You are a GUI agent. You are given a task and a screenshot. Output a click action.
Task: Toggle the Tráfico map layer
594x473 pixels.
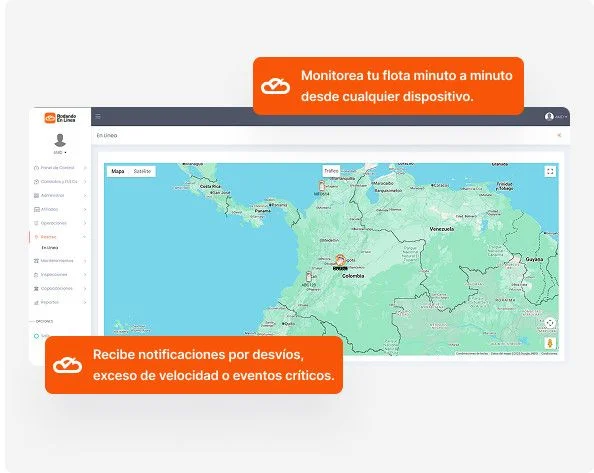point(331,171)
